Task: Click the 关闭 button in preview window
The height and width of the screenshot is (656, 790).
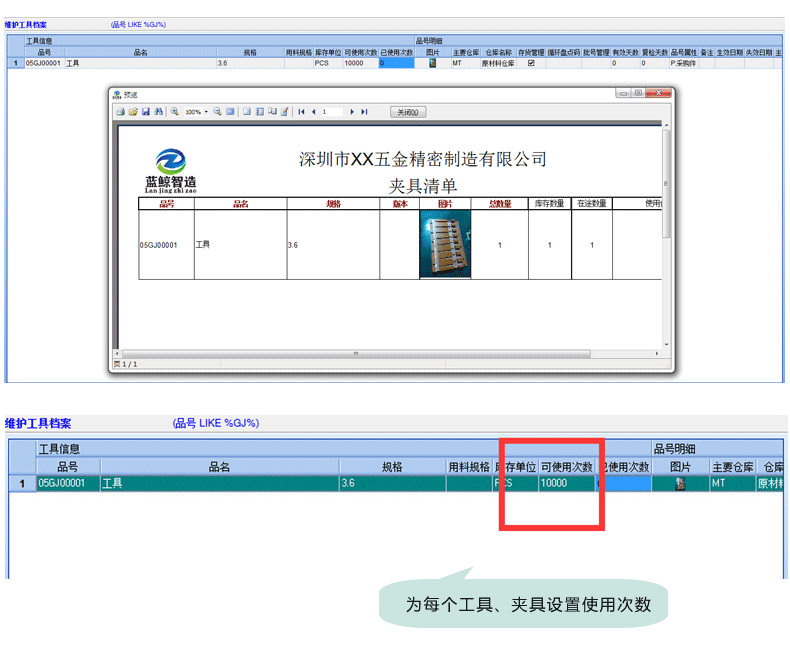Action: 408,112
